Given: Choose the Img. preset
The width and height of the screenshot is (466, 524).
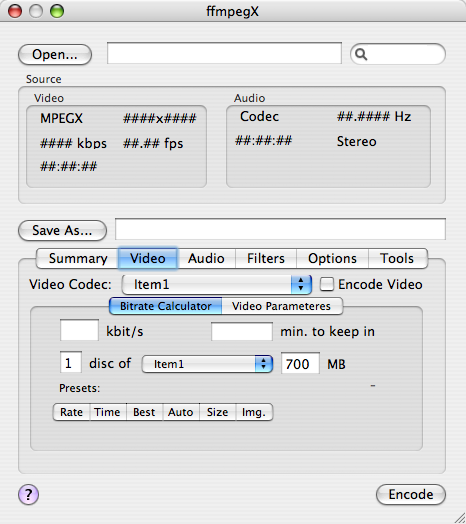Looking at the screenshot, I should tap(254, 412).
